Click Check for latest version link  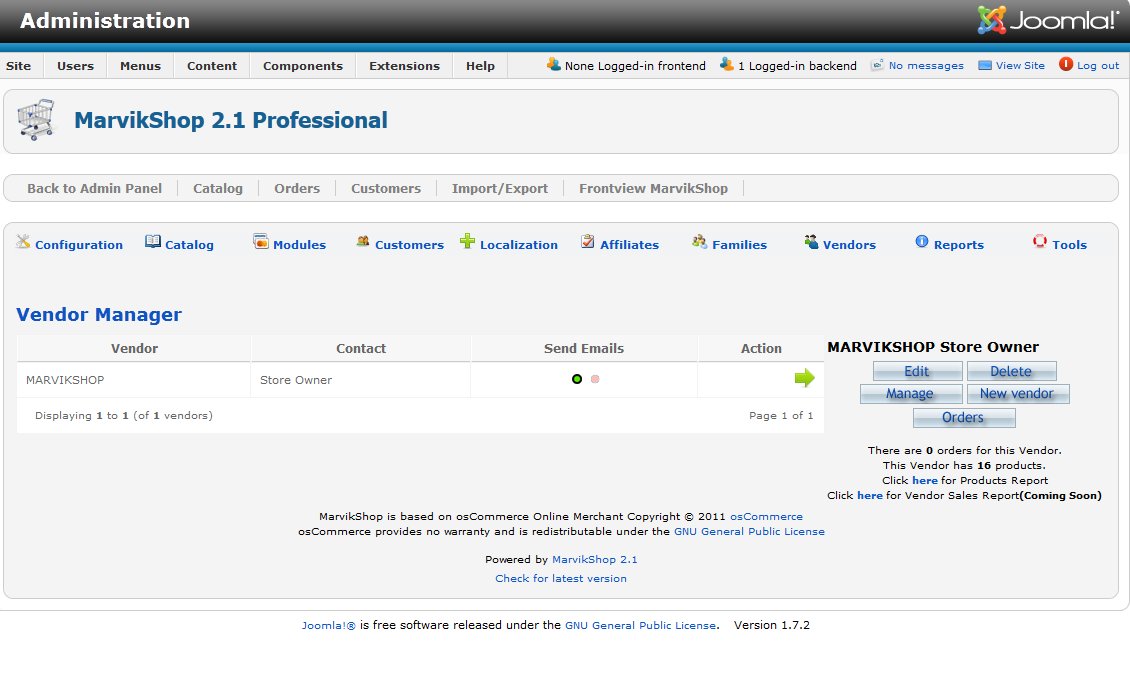[561, 578]
